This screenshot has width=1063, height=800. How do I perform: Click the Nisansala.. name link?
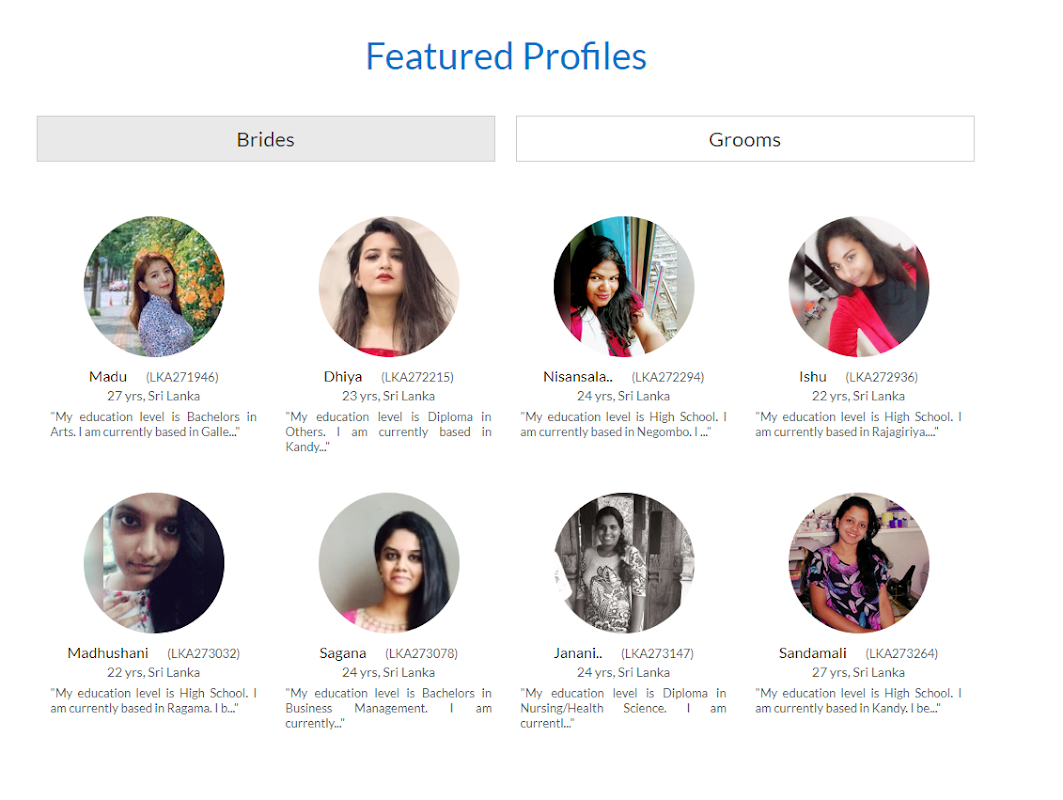pos(578,377)
